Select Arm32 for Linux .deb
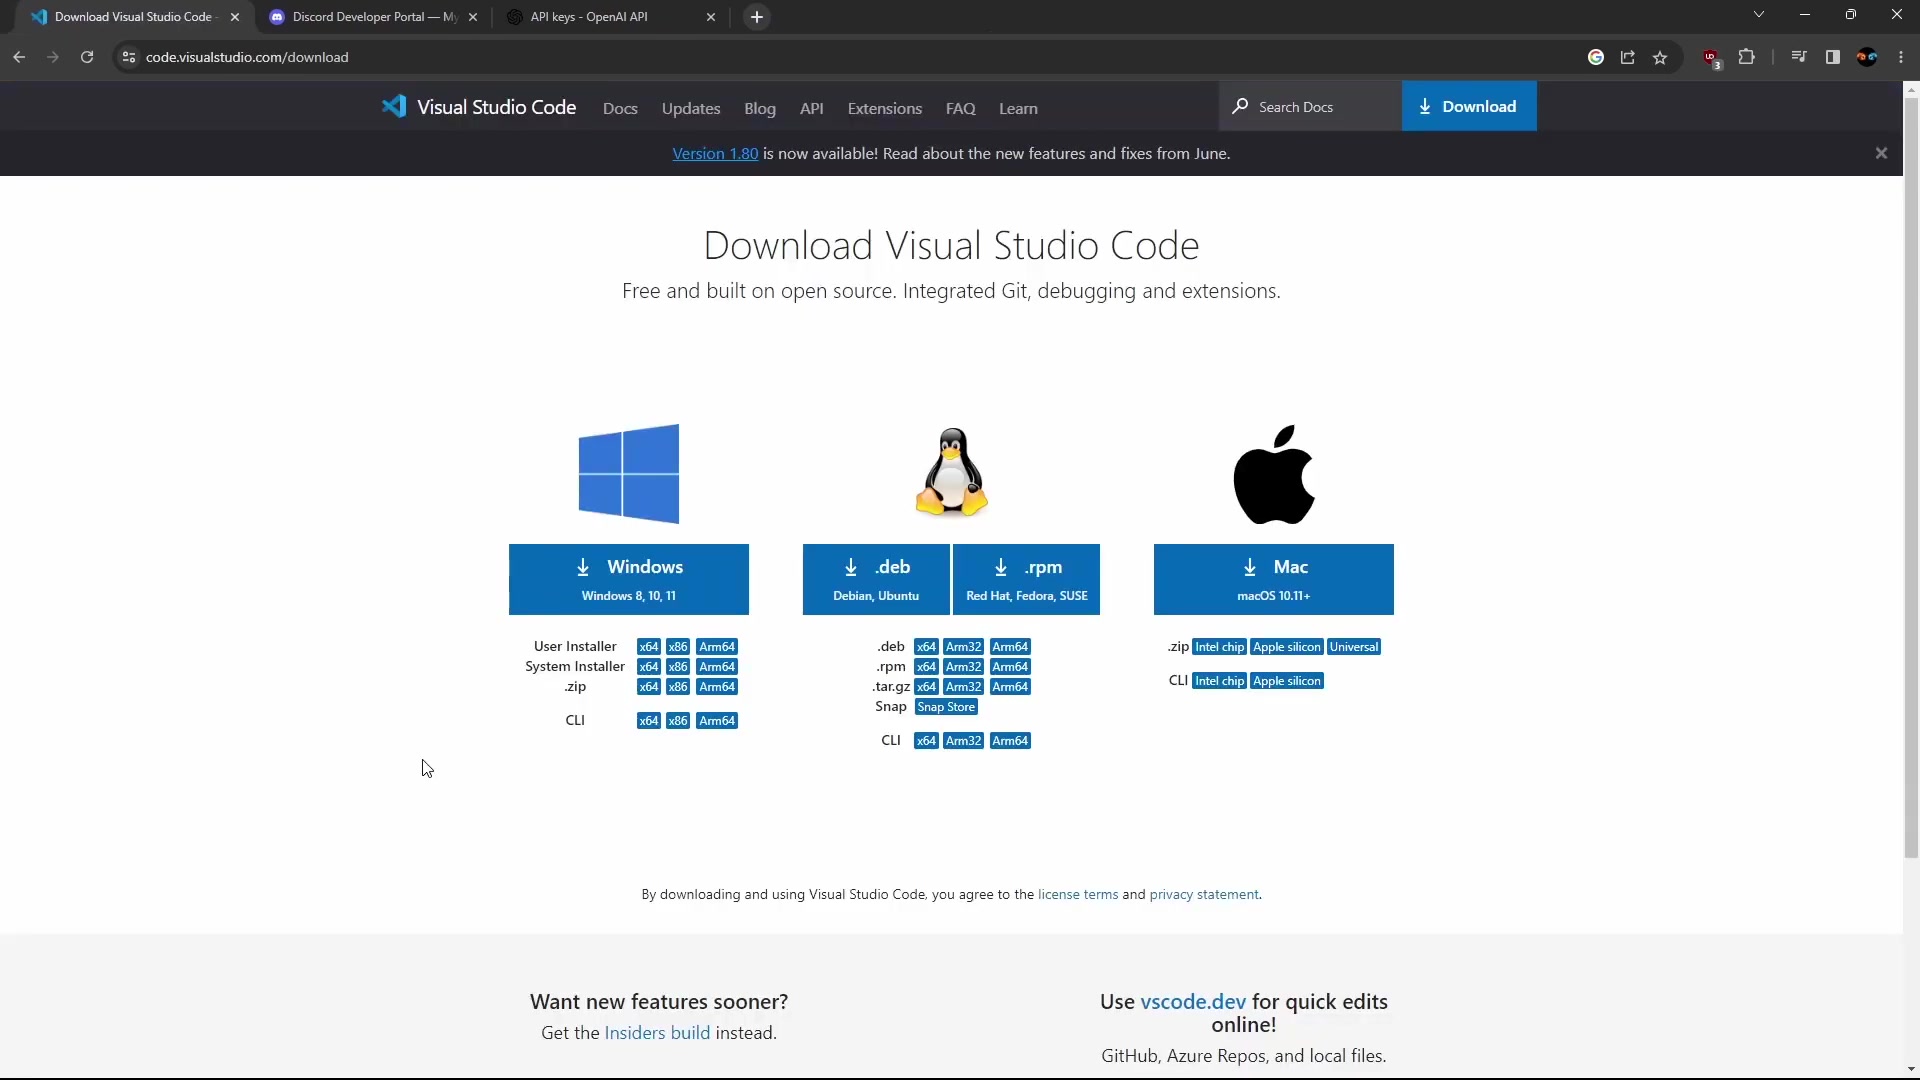 pyautogui.click(x=964, y=647)
